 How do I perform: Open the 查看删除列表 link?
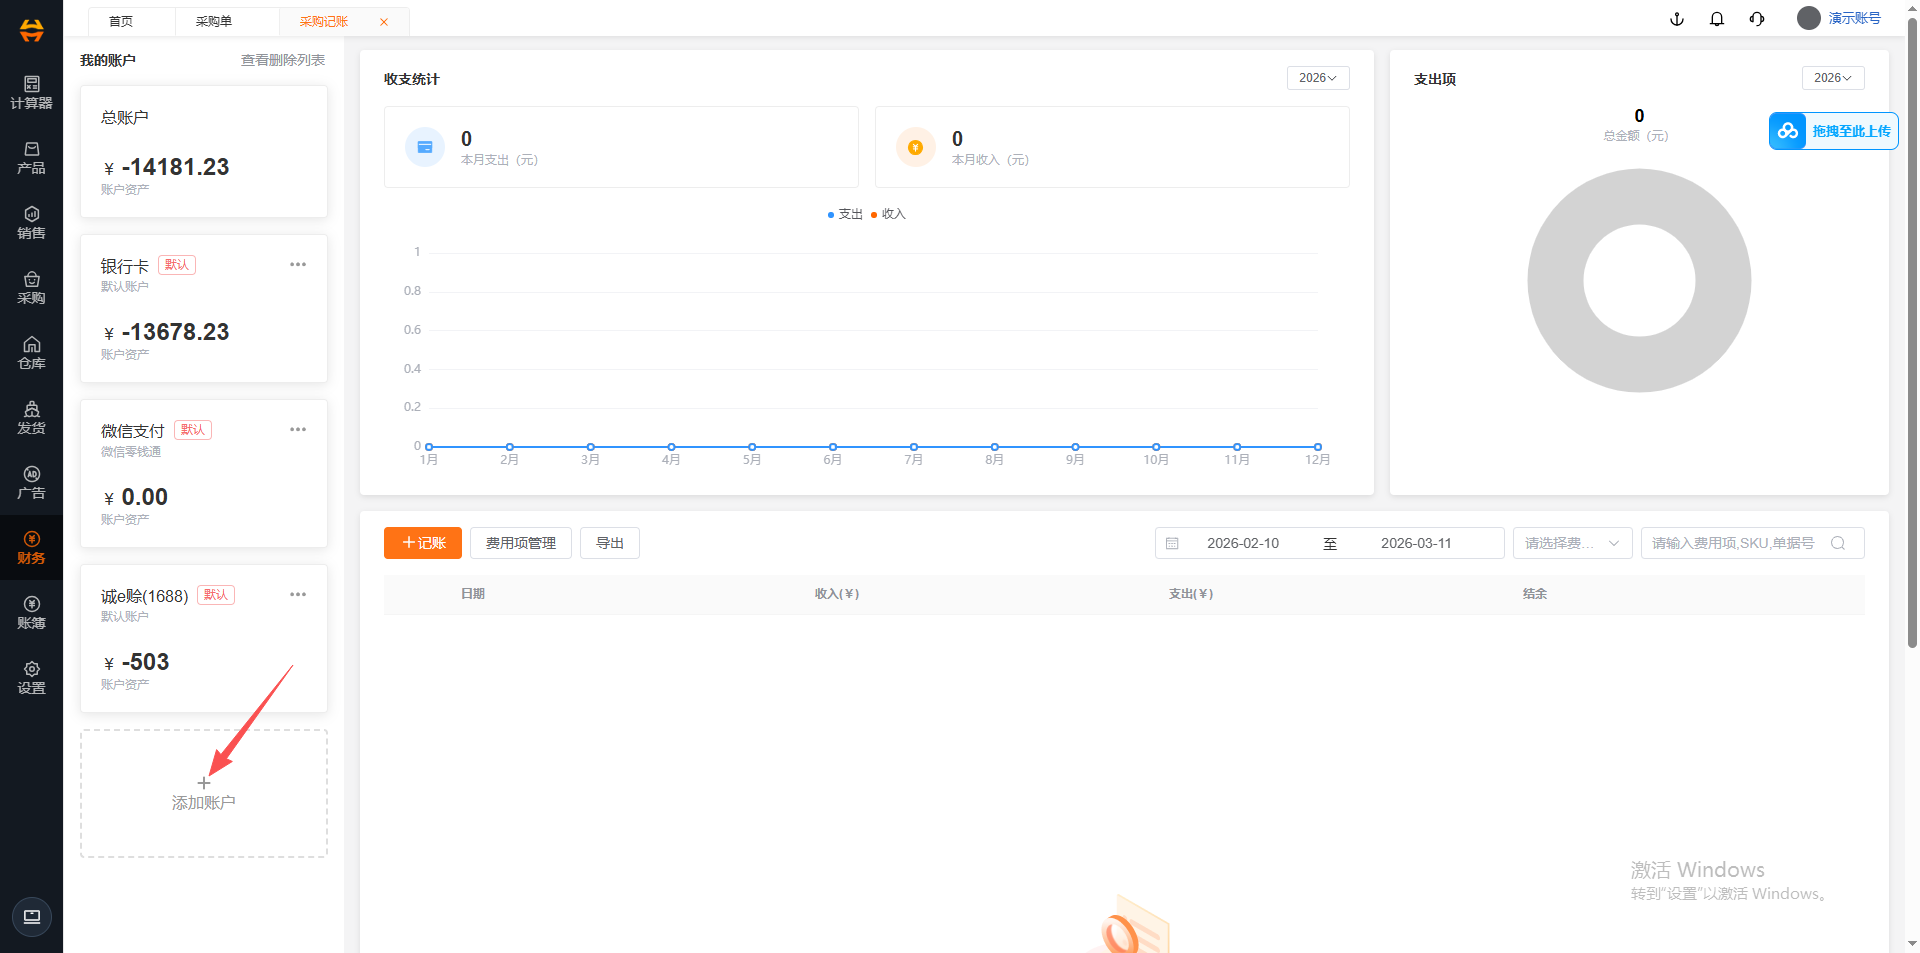[x=282, y=60]
